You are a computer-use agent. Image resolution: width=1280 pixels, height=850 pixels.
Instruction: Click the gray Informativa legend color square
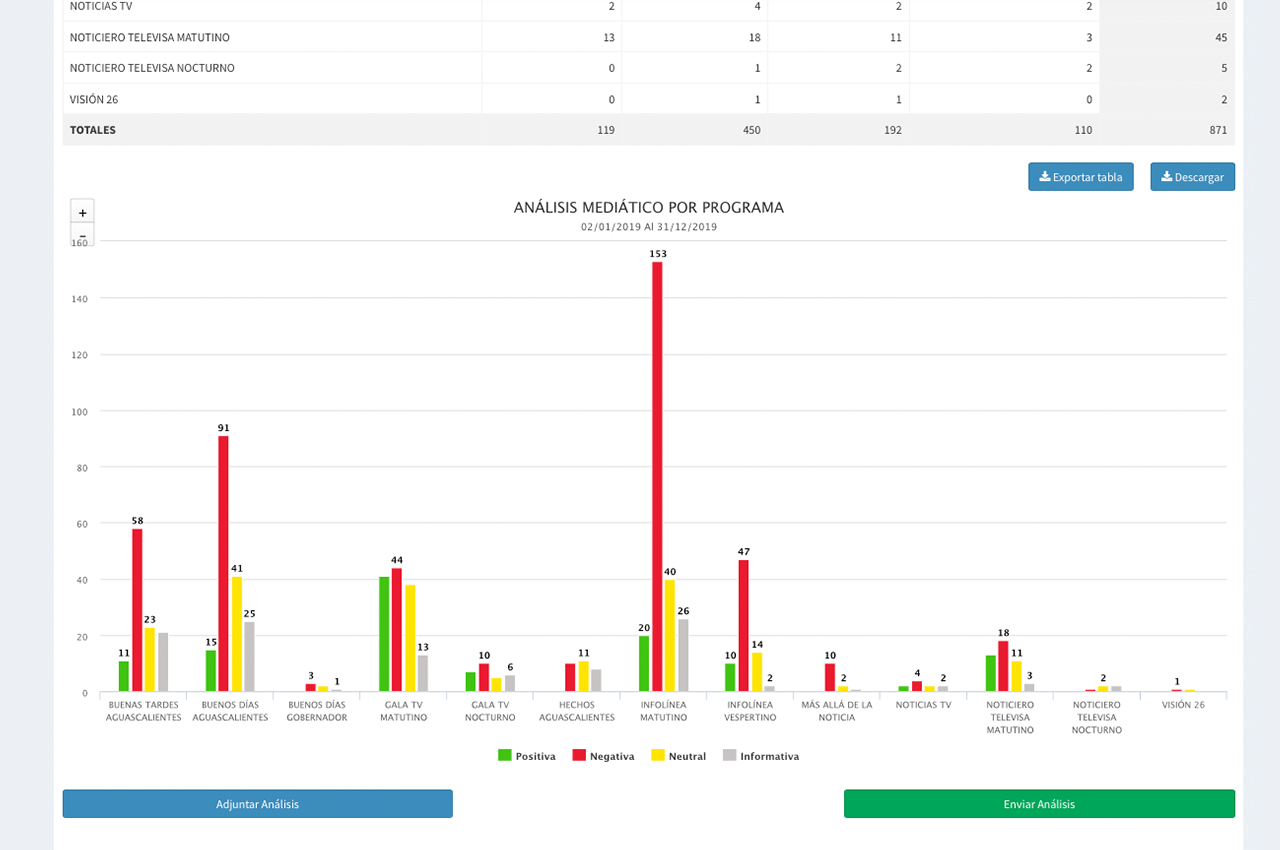[x=729, y=756]
